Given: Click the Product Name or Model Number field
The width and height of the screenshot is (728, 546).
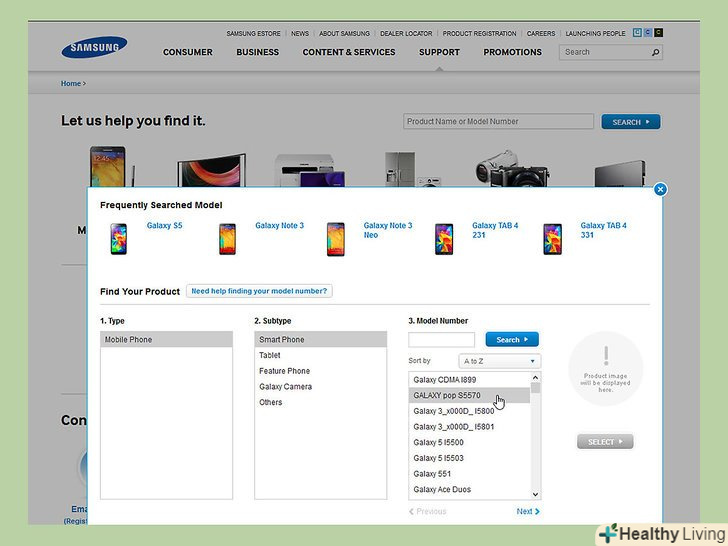Looking at the screenshot, I should click(498, 121).
